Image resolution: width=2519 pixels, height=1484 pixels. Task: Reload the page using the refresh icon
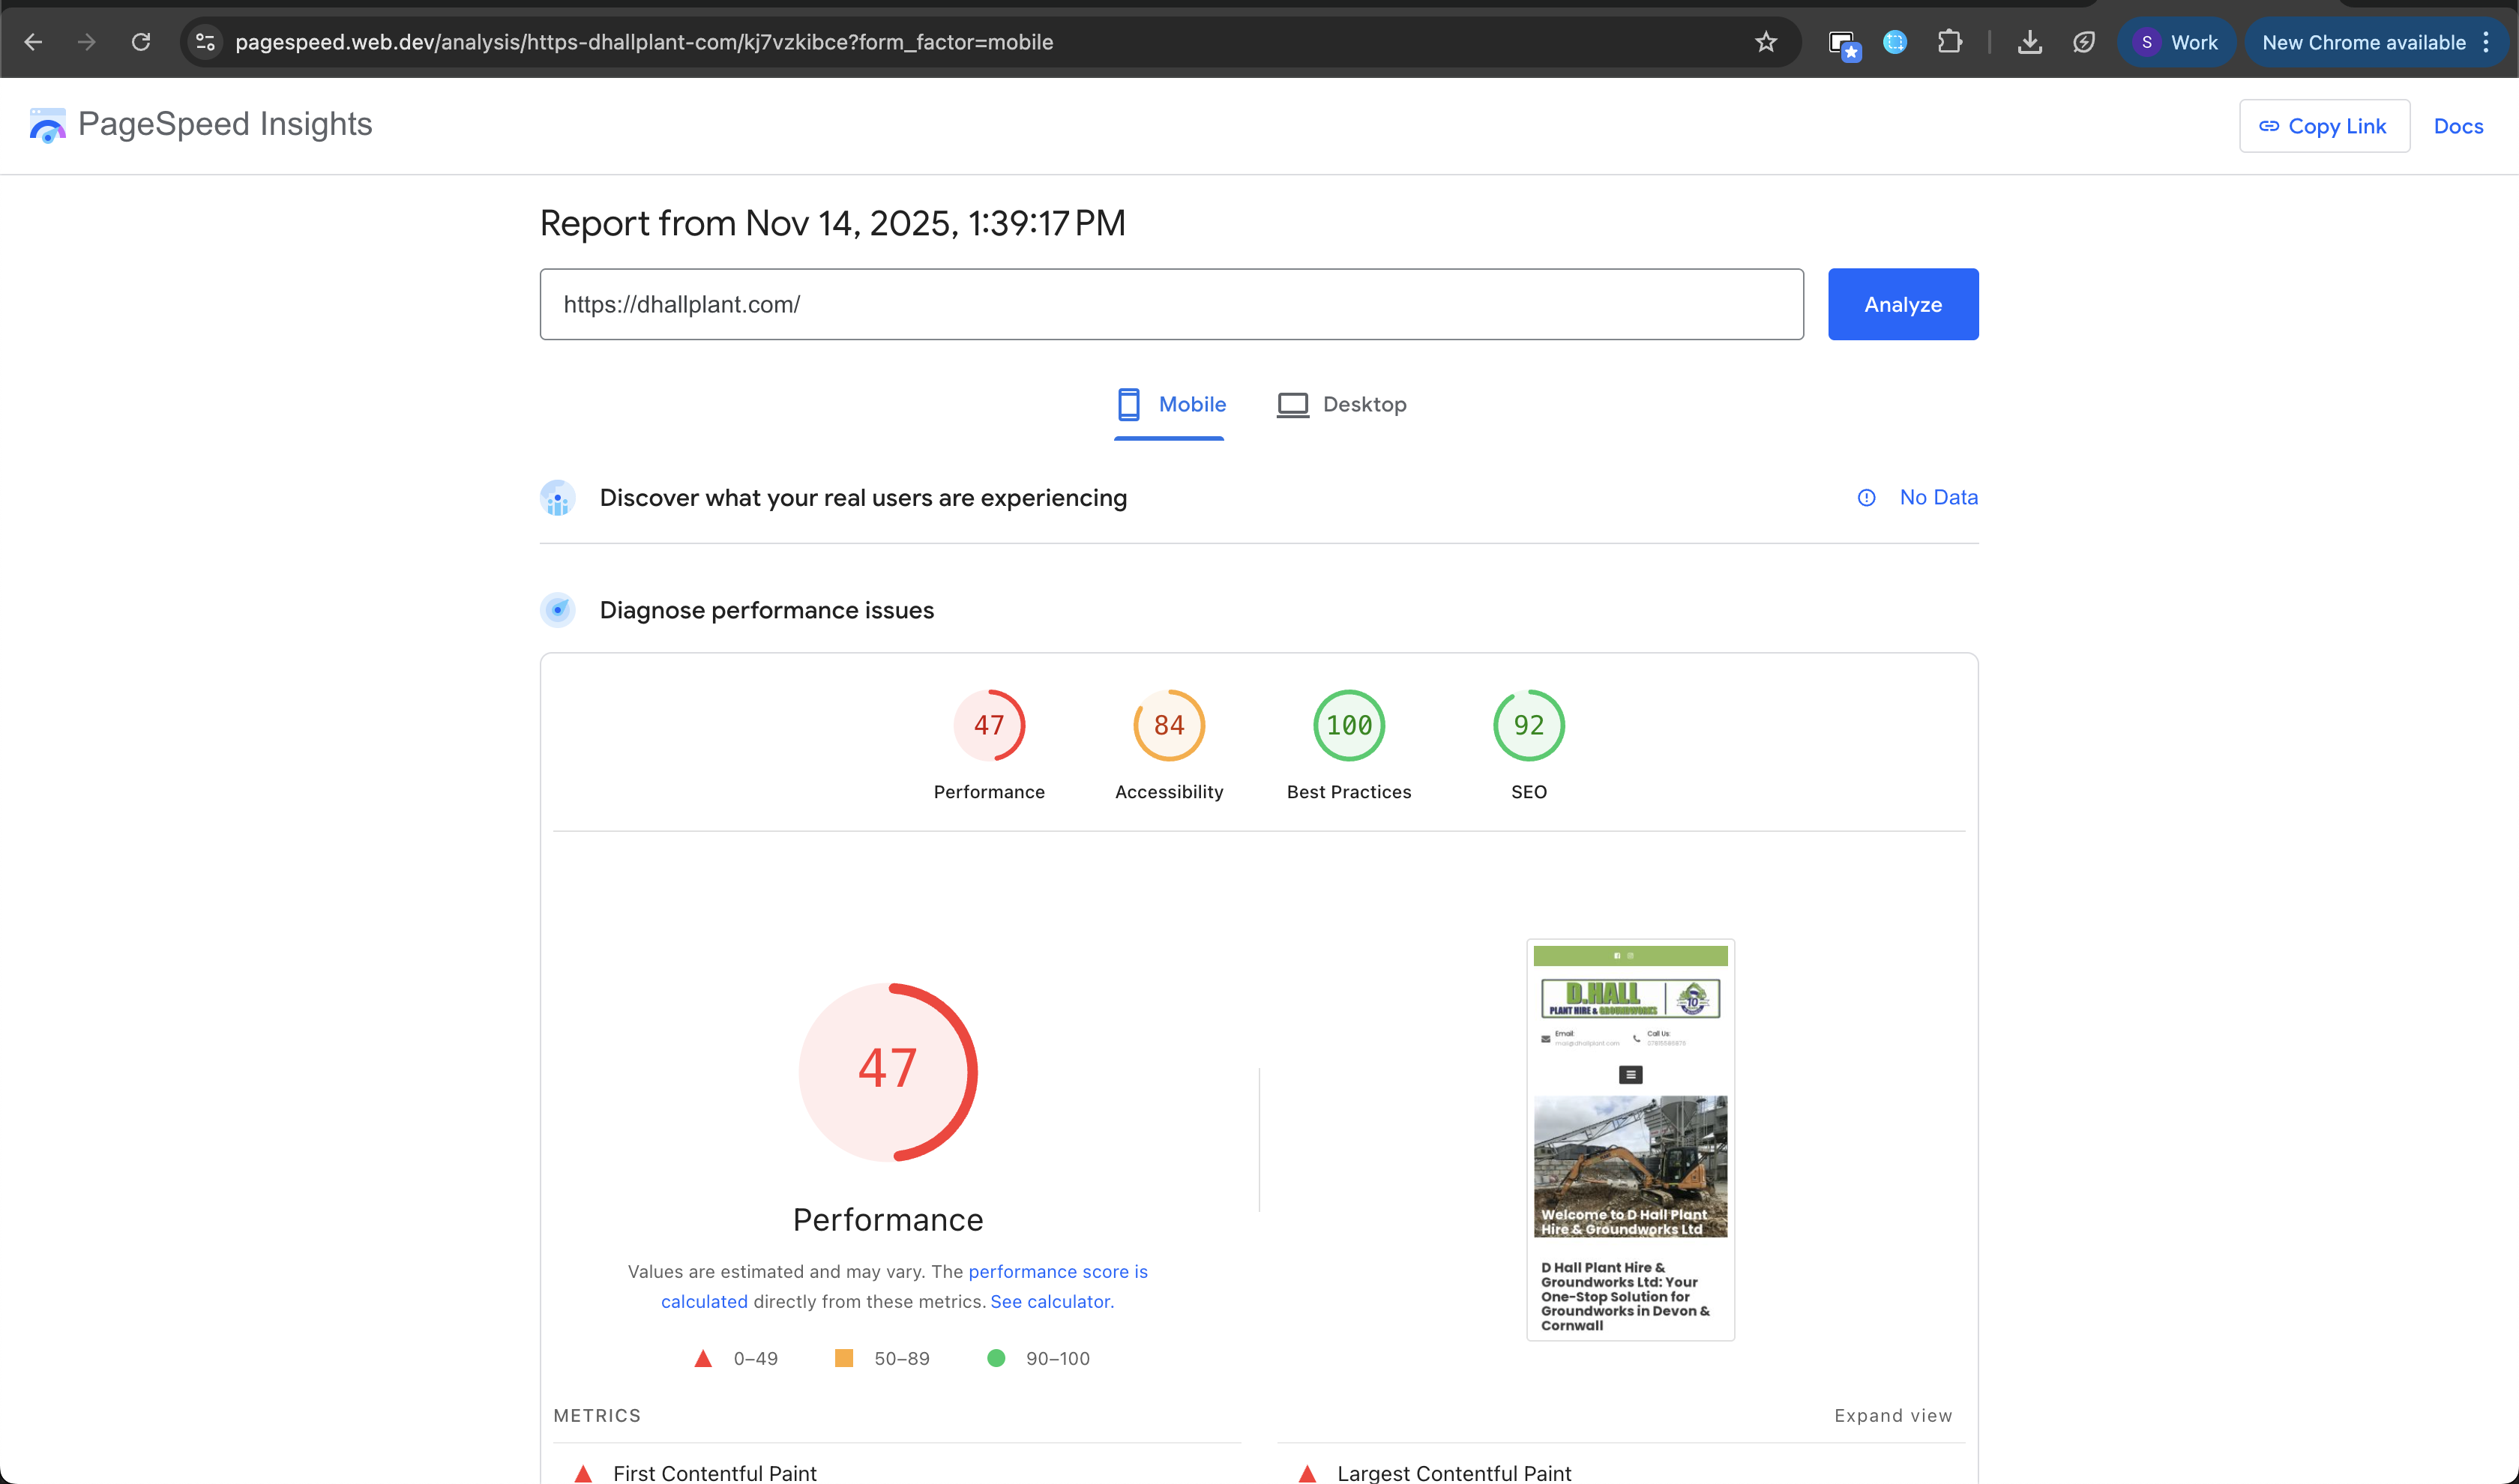pos(141,42)
